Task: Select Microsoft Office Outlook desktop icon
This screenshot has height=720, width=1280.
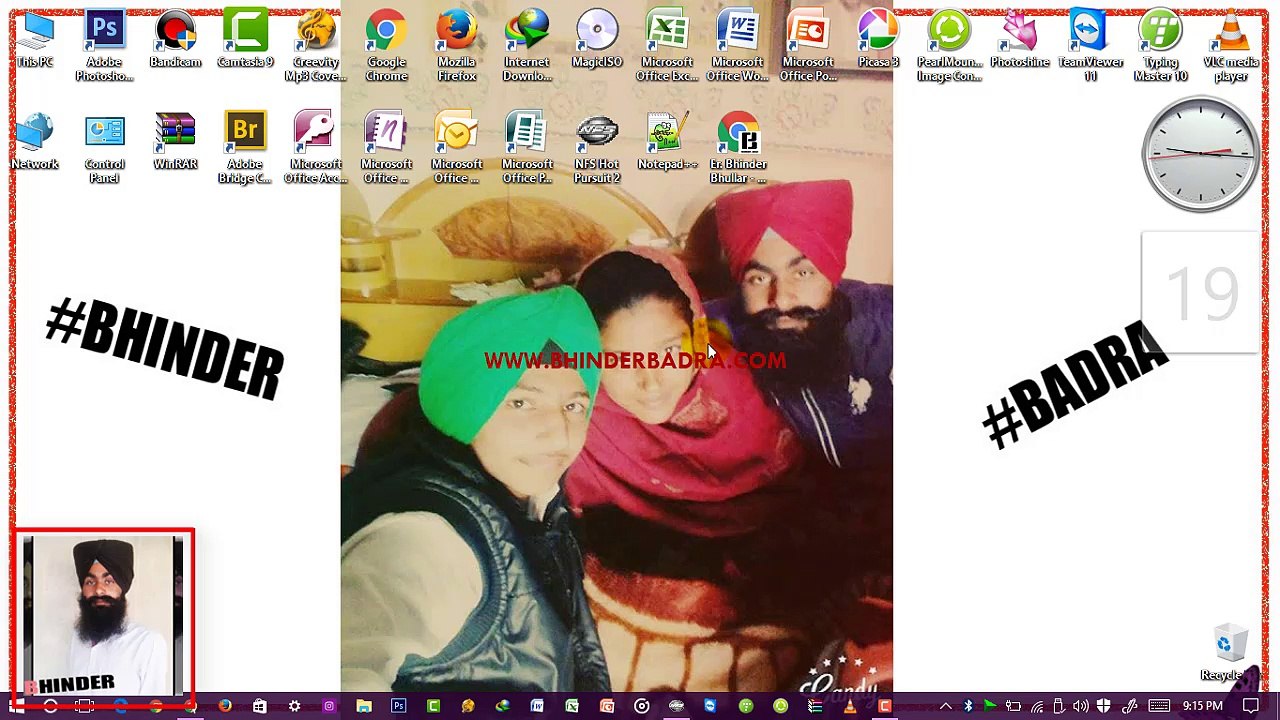Action: click(456, 148)
